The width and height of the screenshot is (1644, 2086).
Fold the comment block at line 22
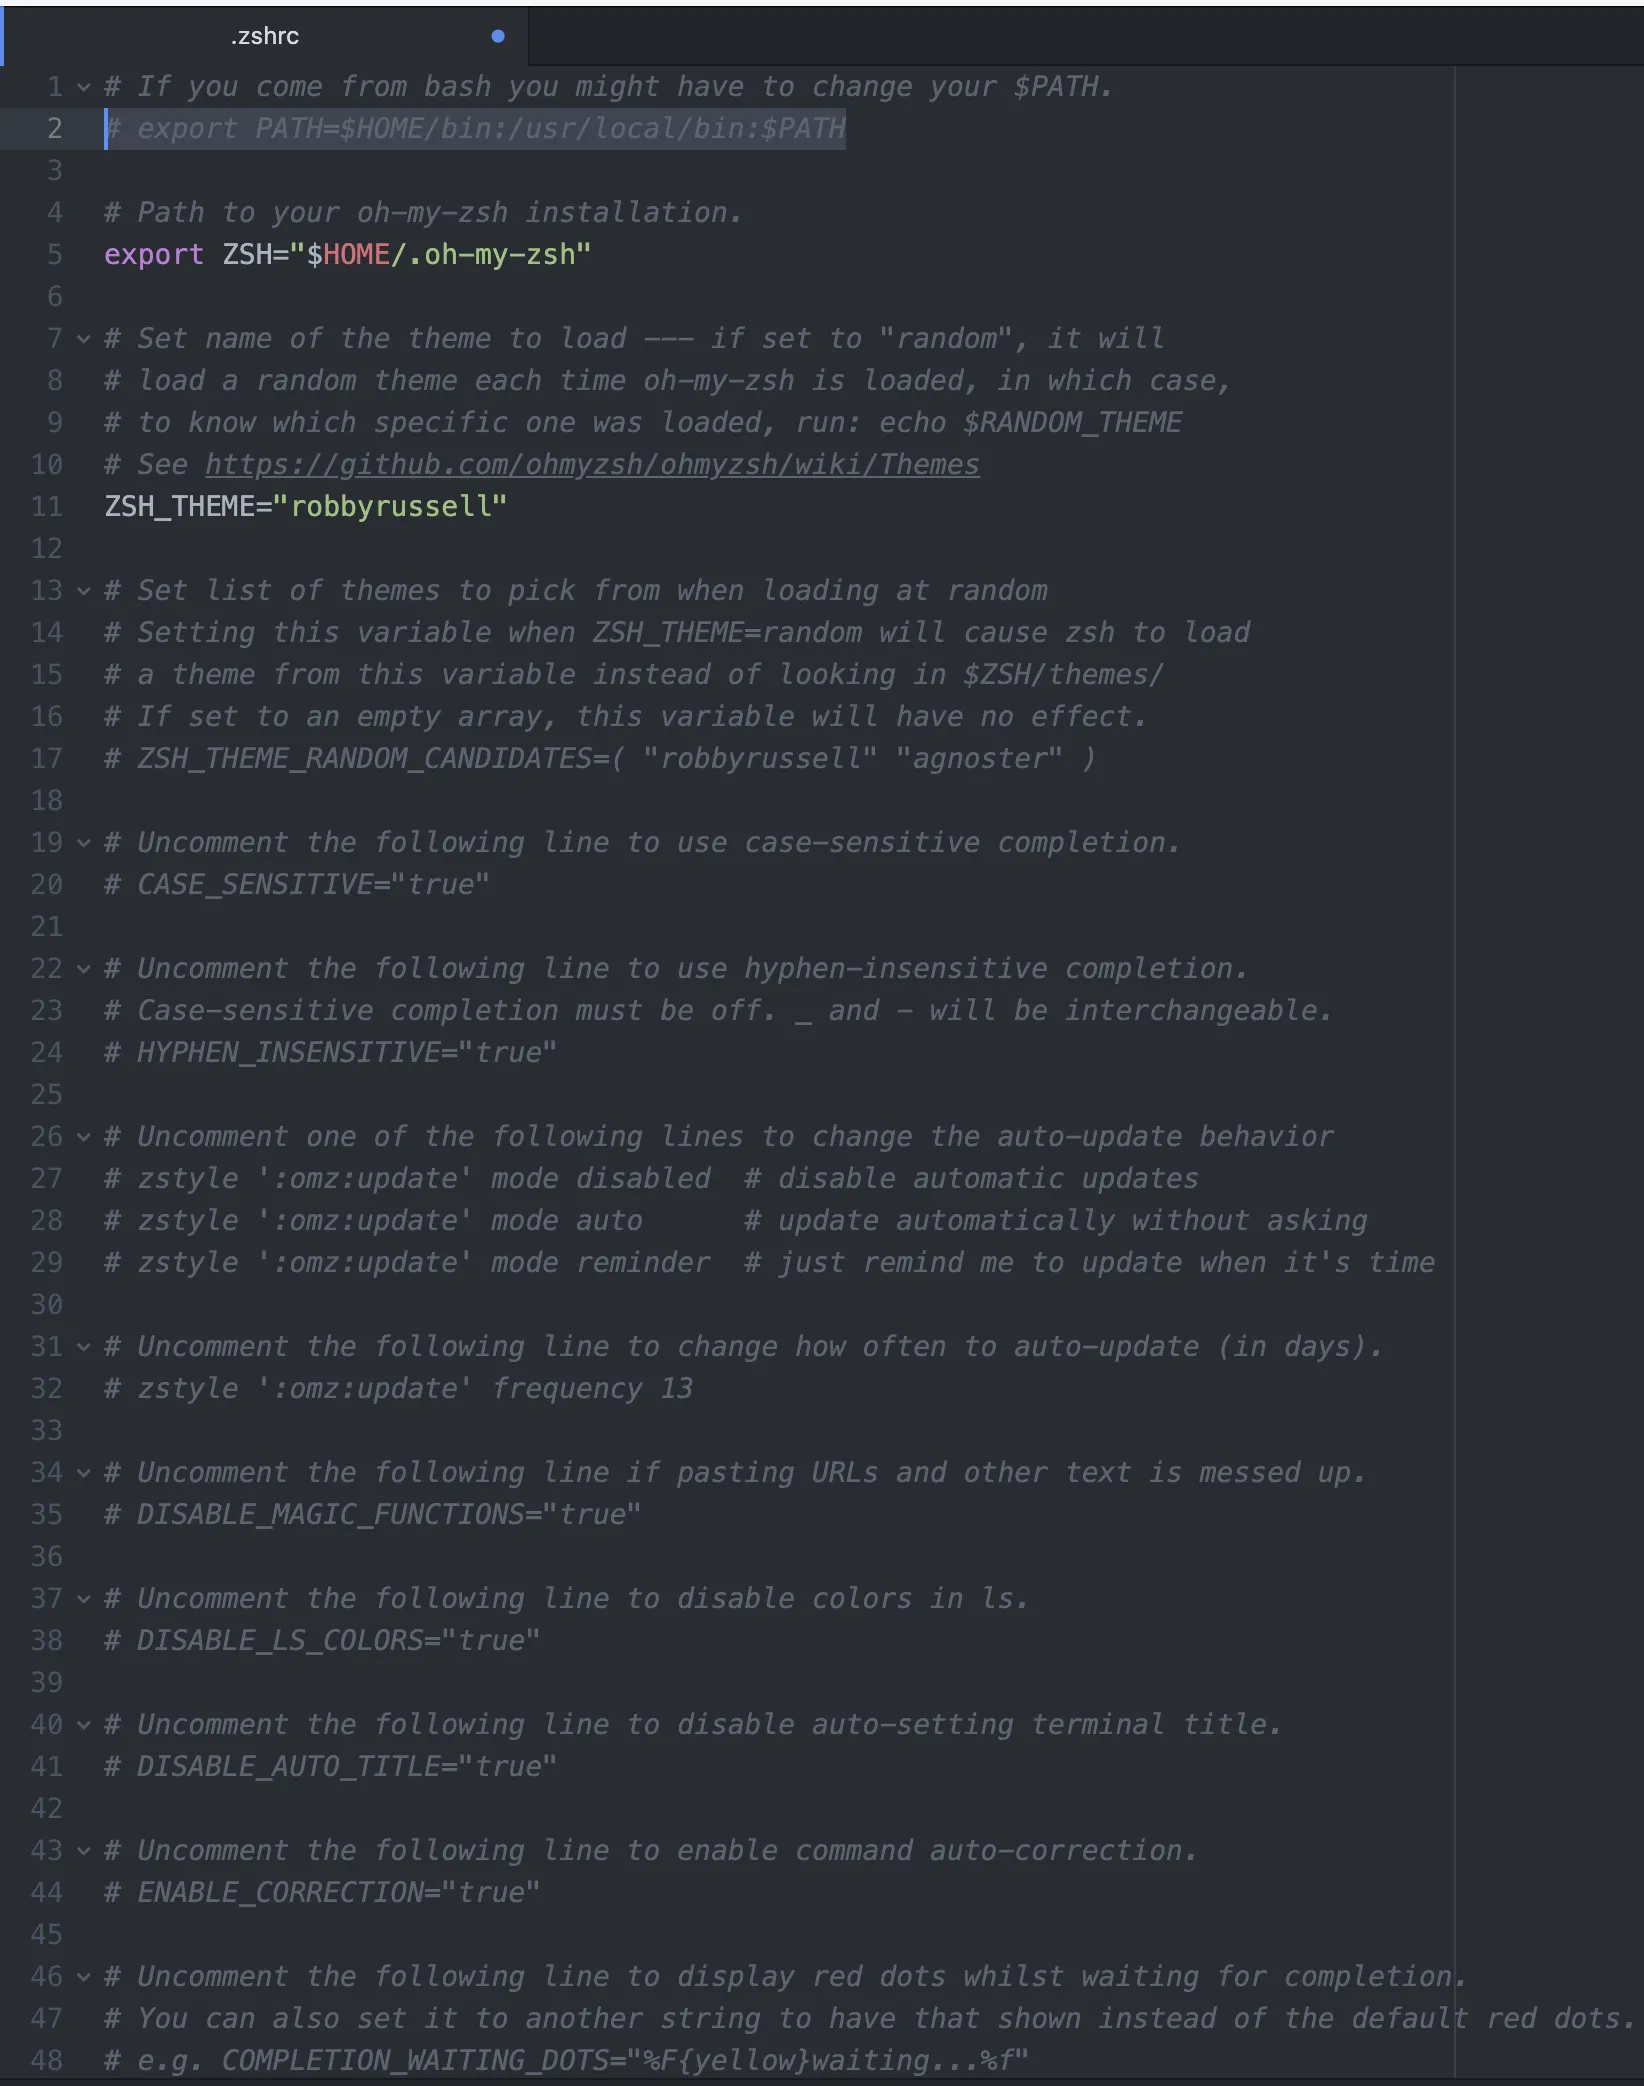pos(84,969)
